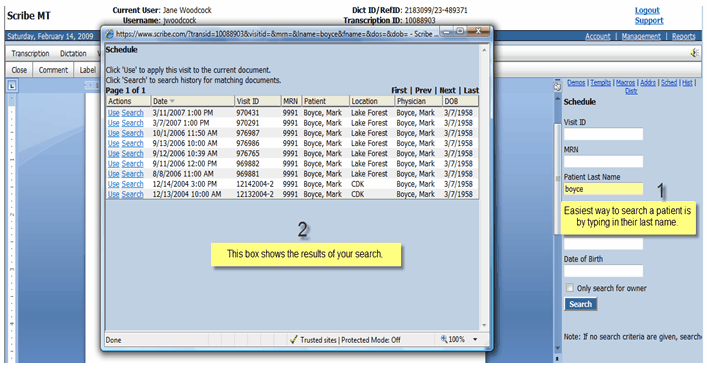Enable Only search for owner checkbox
Image resolution: width=707 pixels, height=365 pixels.
coord(570,288)
